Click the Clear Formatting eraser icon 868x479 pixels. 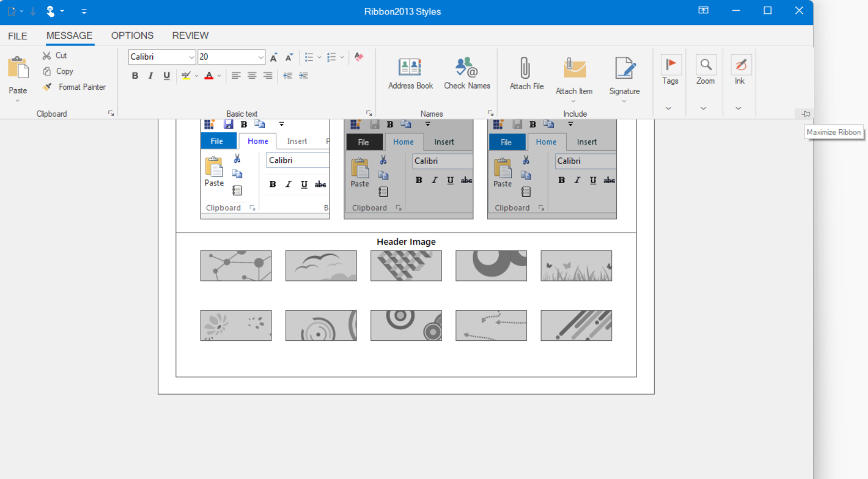tap(358, 57)
